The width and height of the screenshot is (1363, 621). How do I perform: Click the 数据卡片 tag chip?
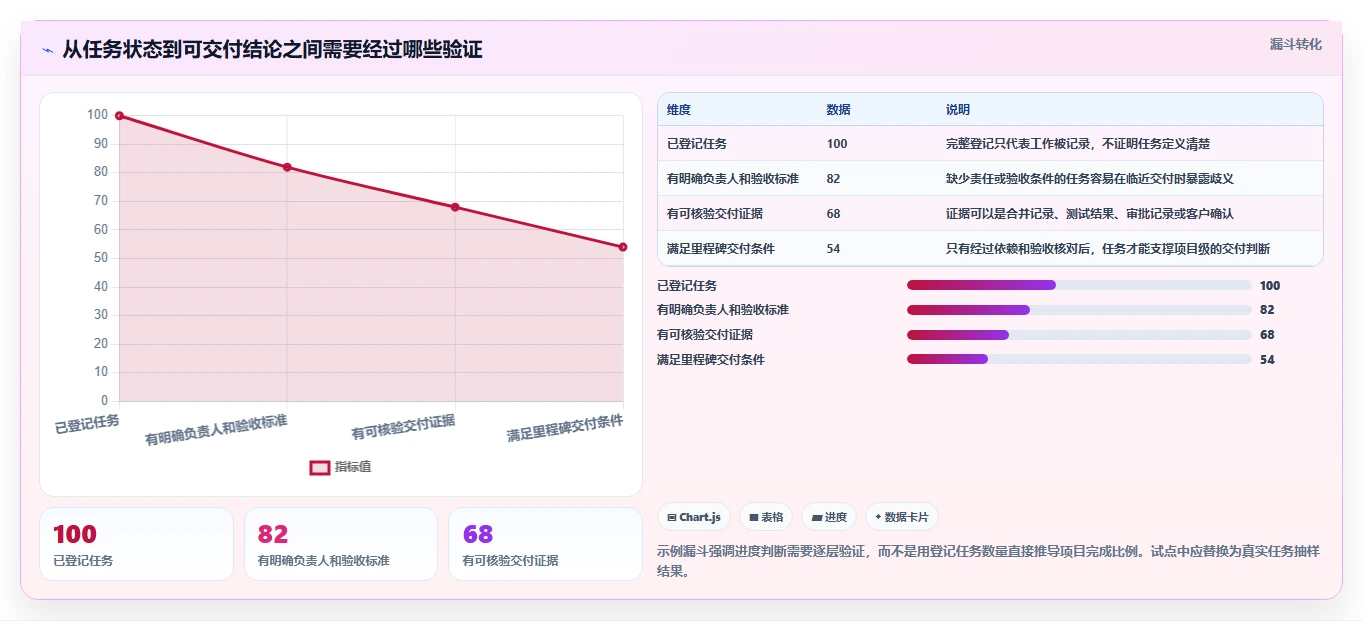[902, 517]
